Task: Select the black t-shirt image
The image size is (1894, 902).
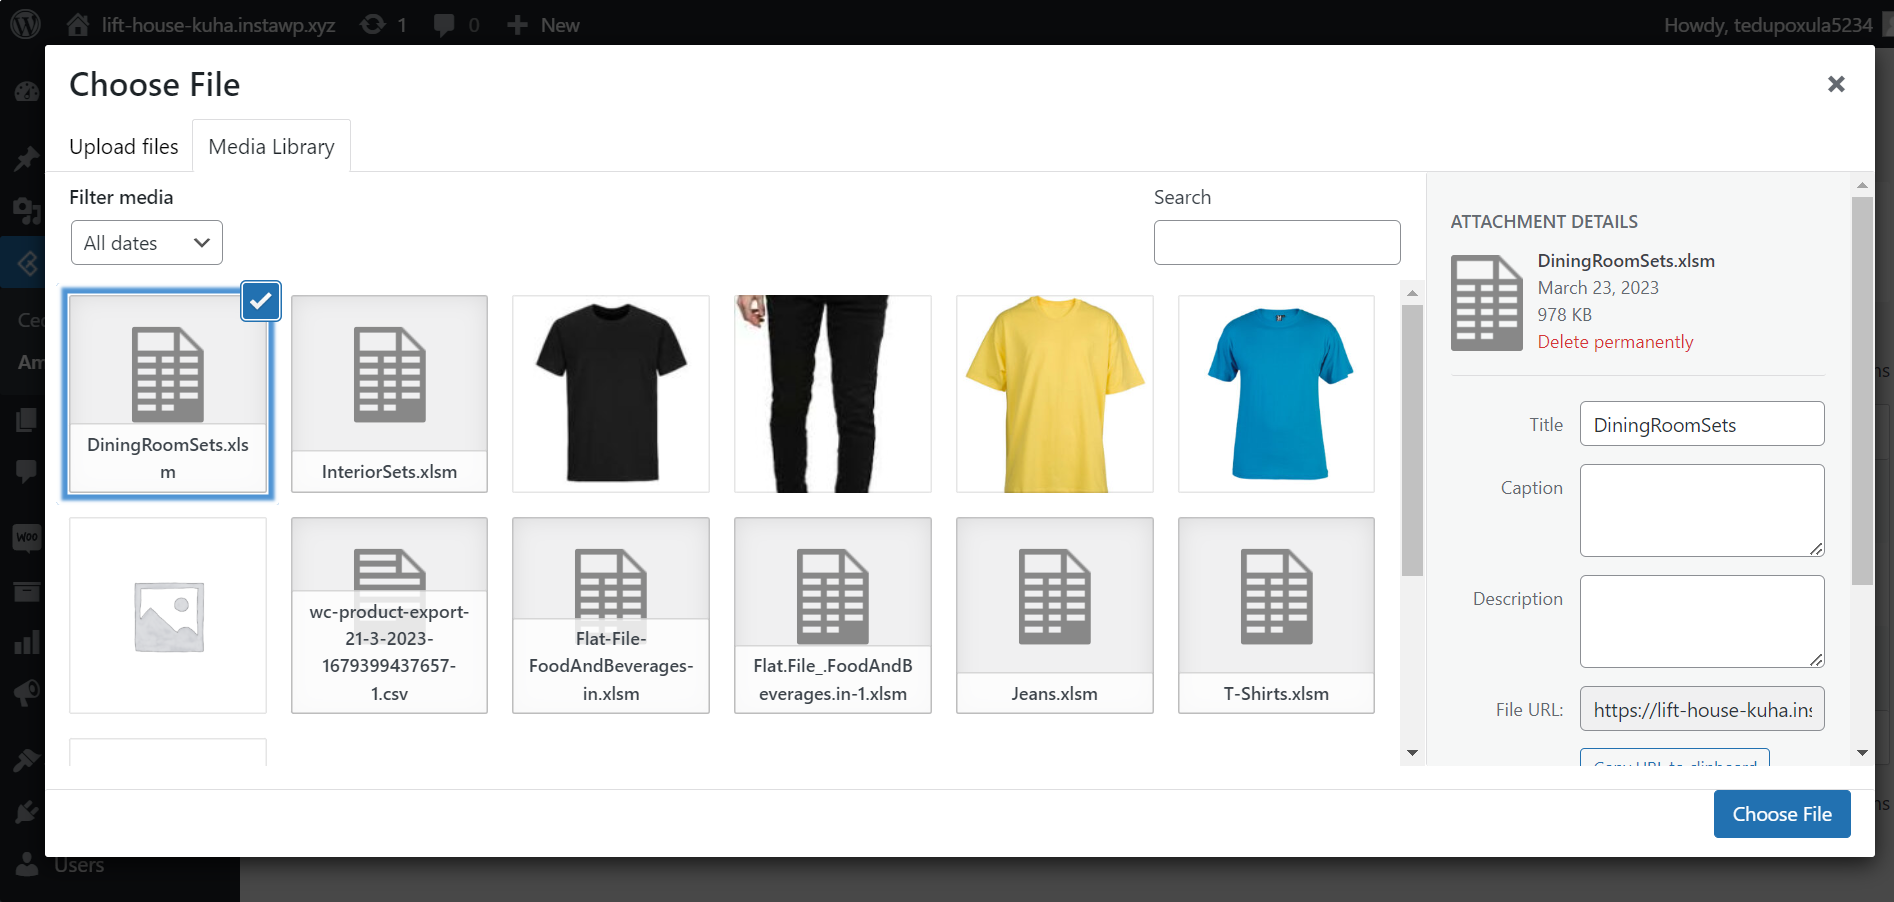Action: pos(611,394)
